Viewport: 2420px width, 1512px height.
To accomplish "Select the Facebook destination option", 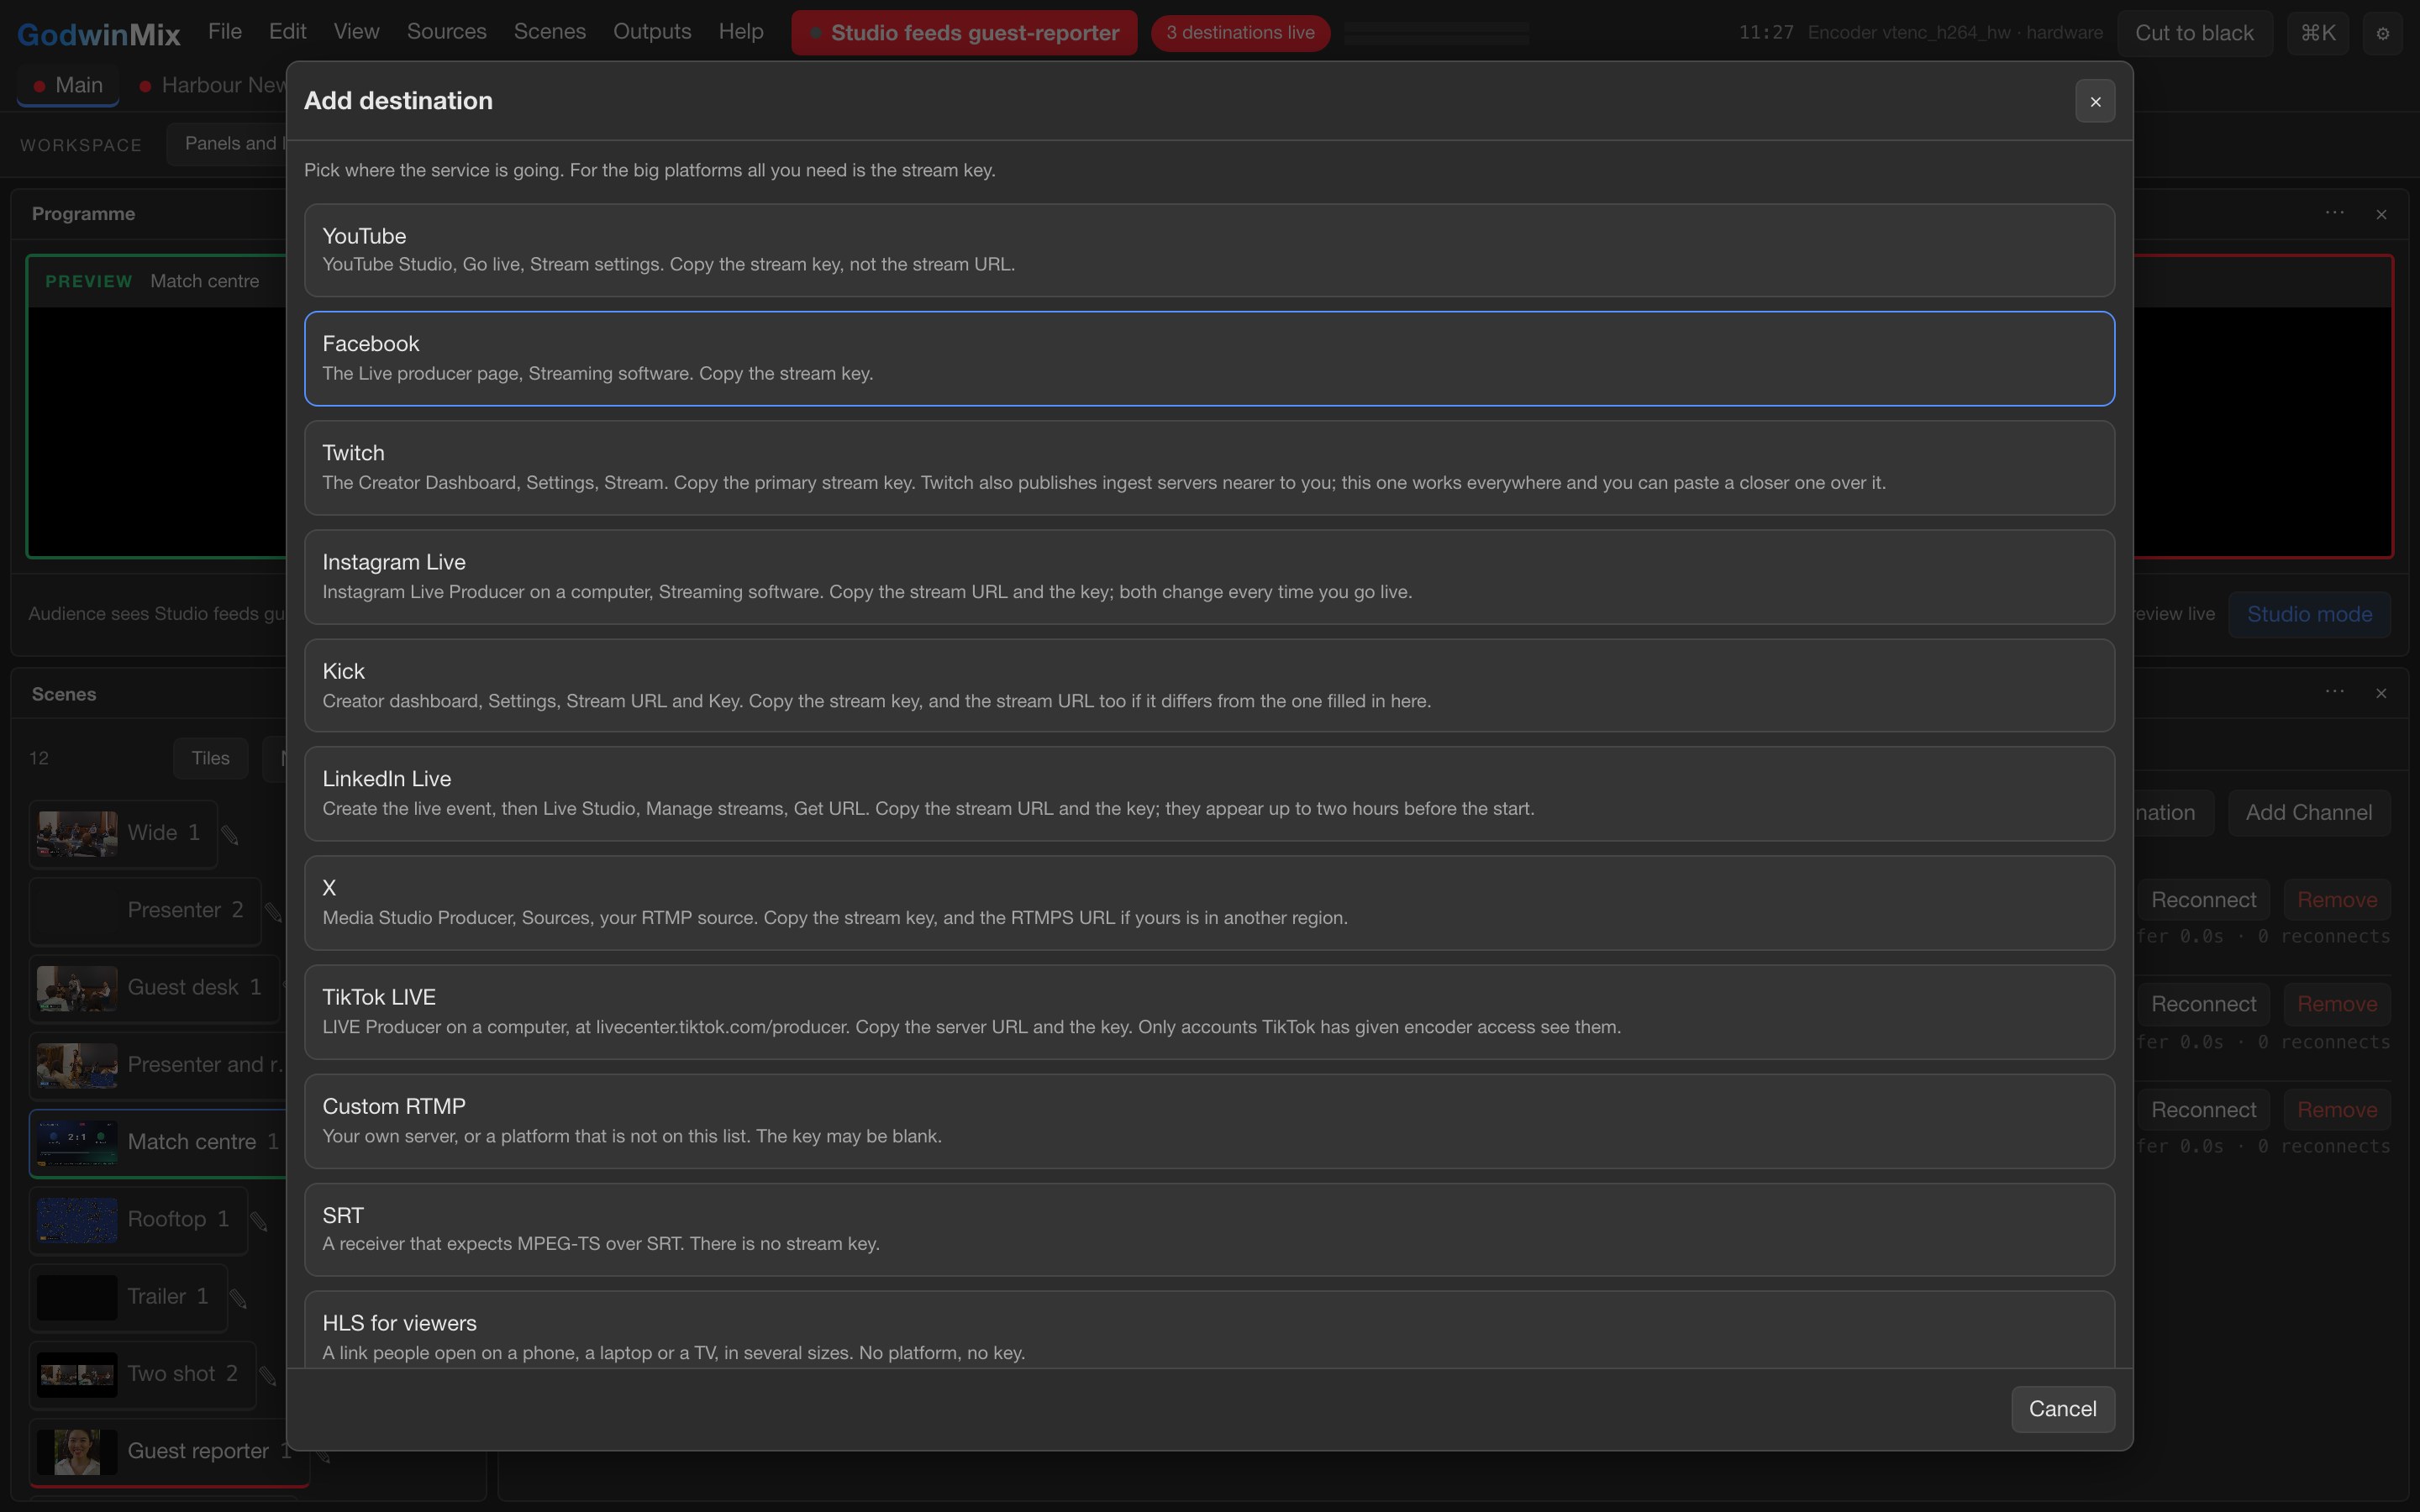I will (1209, 358).
